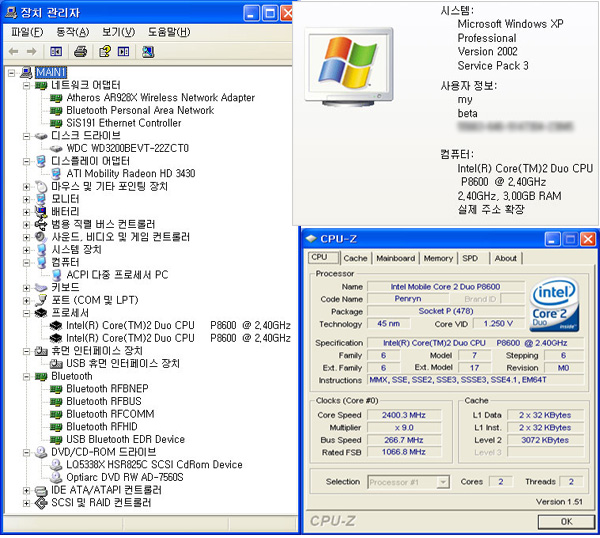
Task: Click the Print toolbar icon
Action: tap(80, 51)
